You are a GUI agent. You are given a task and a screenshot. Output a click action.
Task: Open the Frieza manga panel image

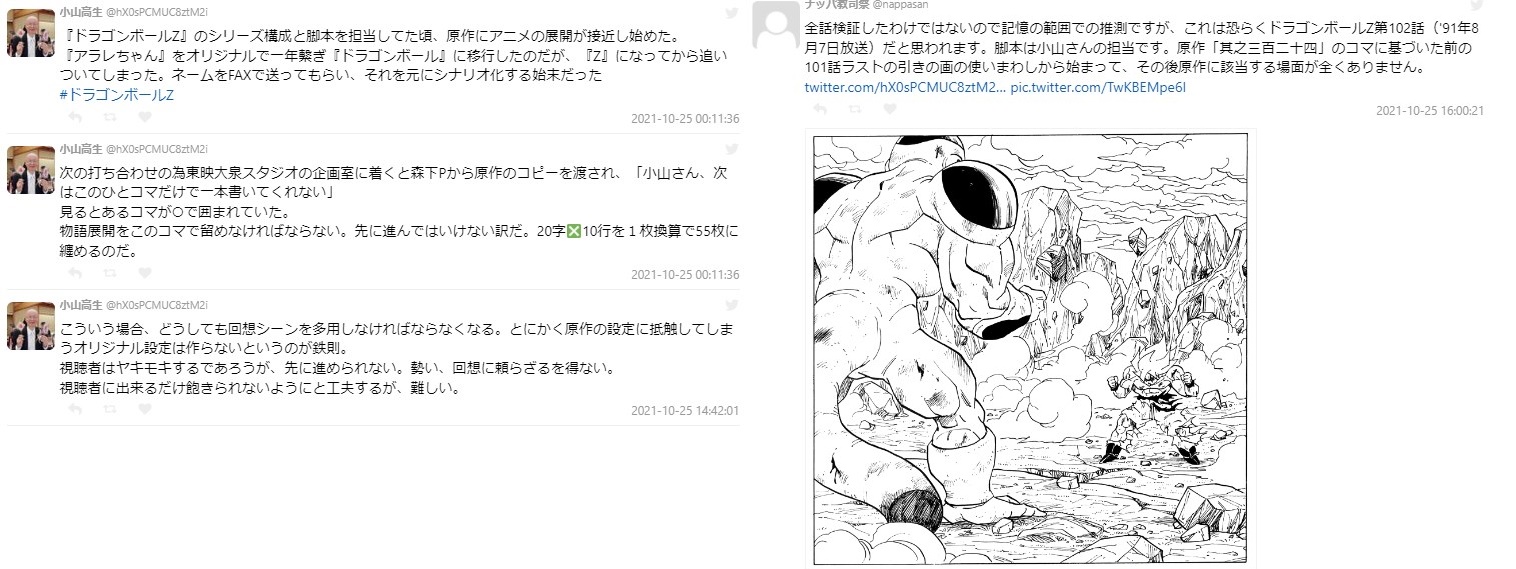[1031, 349]
